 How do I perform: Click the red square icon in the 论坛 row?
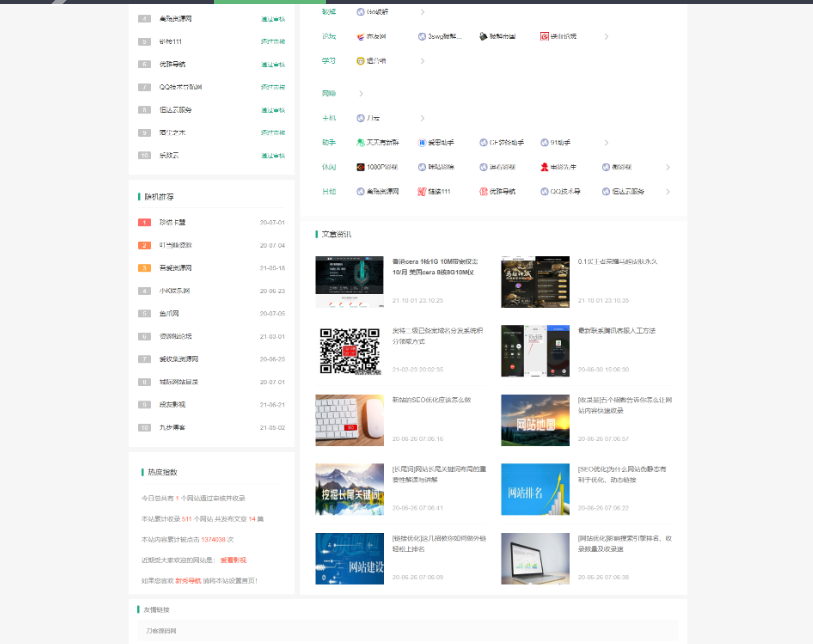544,36
